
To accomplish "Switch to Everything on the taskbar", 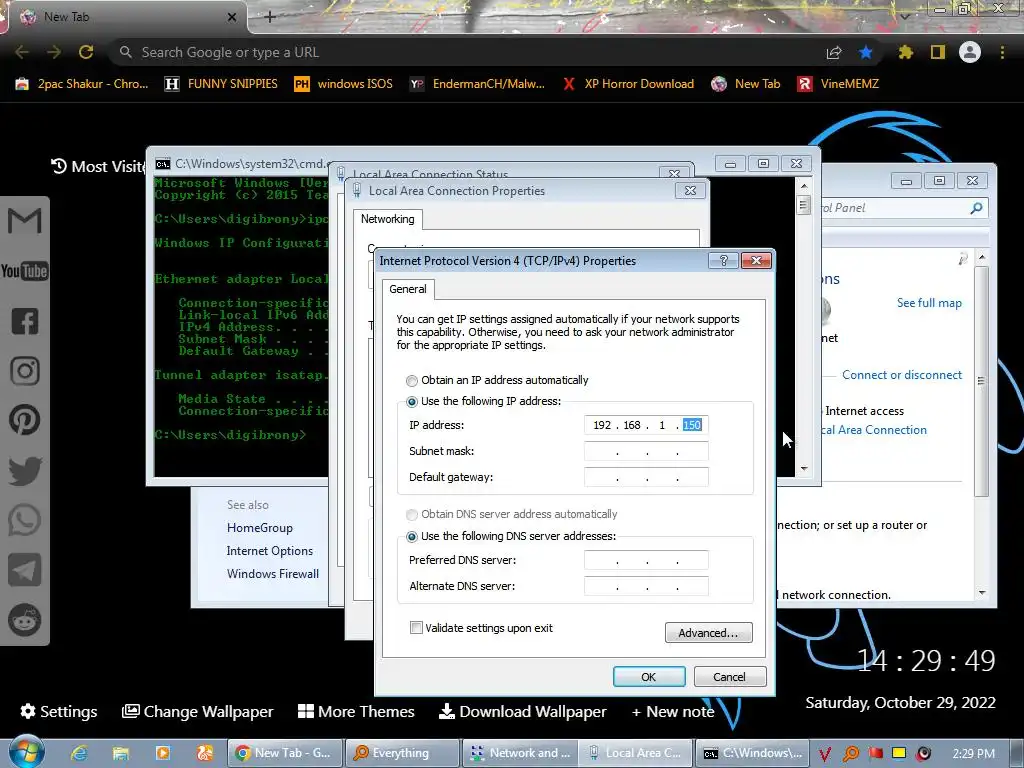I will pyautogui.click(x=402, y=753).
